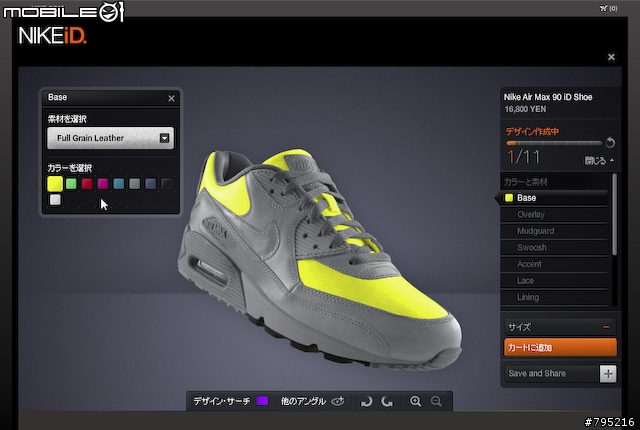Select the Base step
The image size is (640, 430).
tap(553, 198)
